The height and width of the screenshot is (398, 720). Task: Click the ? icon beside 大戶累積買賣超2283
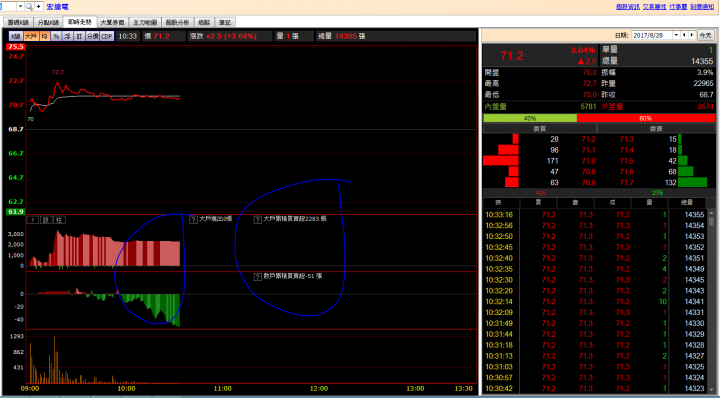coord(258,219)
